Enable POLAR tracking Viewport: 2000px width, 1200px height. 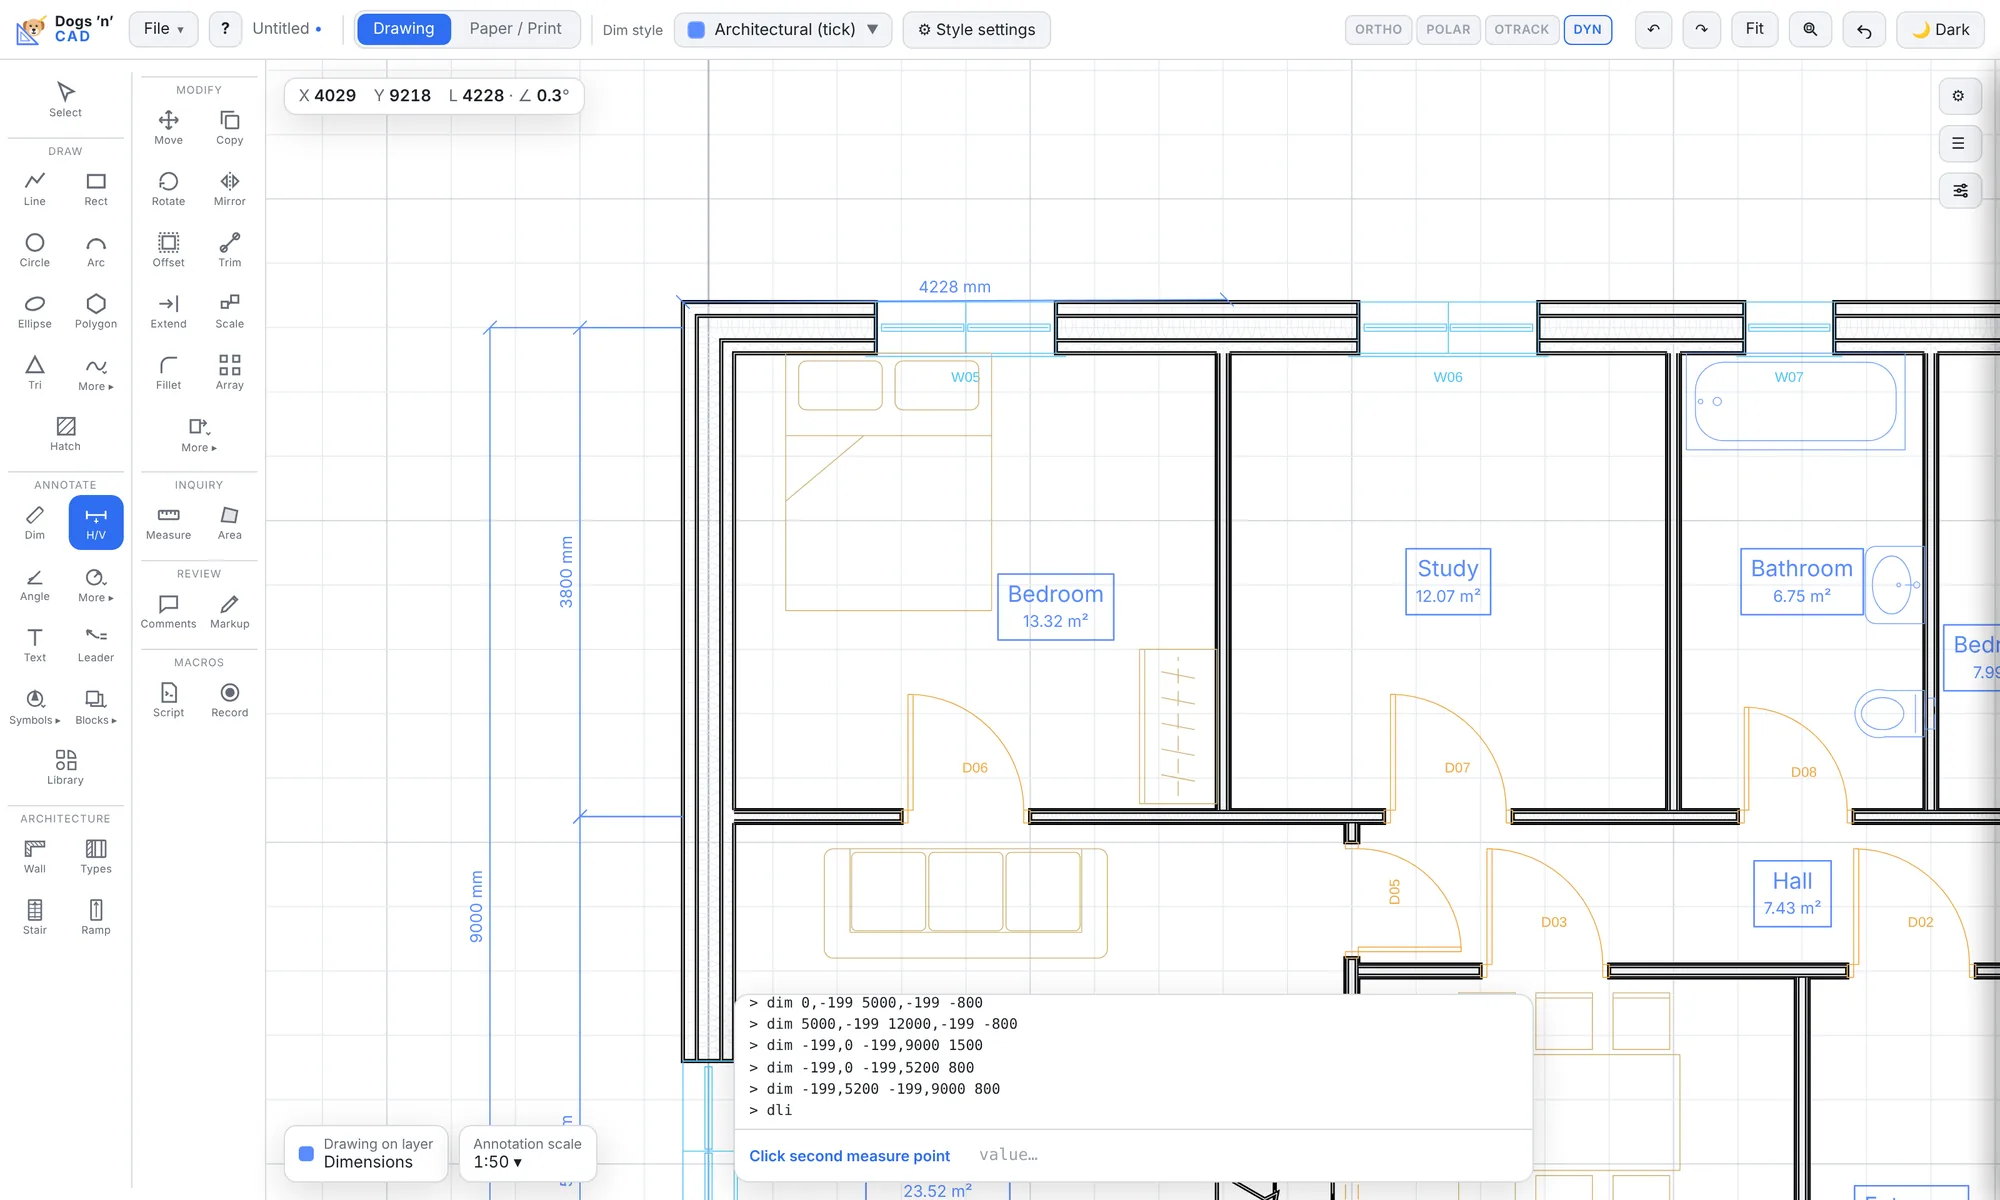coord(1448,29)
